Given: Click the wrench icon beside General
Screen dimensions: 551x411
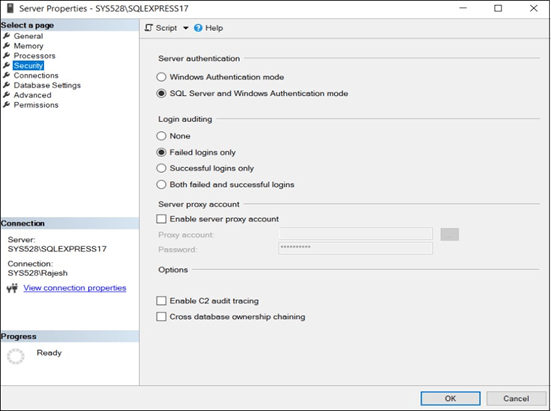Looking at the screenshot, I should (x=6, y=36).
